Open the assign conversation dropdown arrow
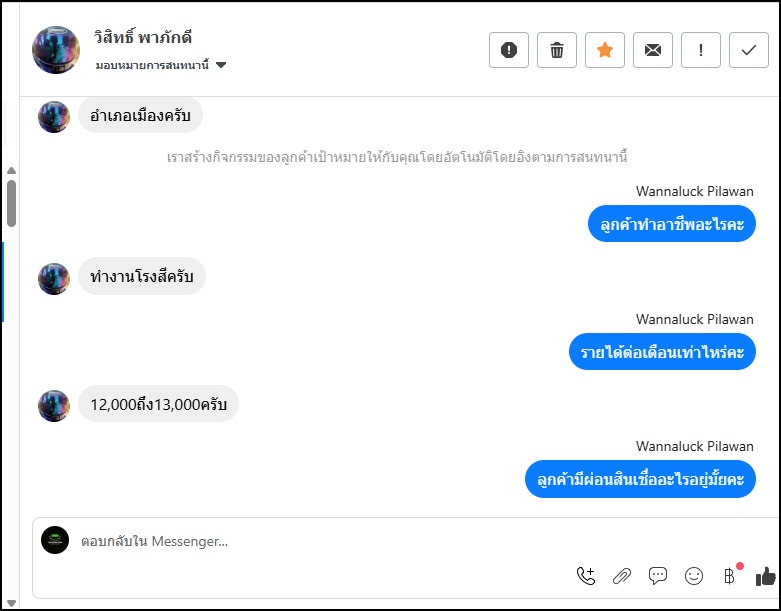 221,66
